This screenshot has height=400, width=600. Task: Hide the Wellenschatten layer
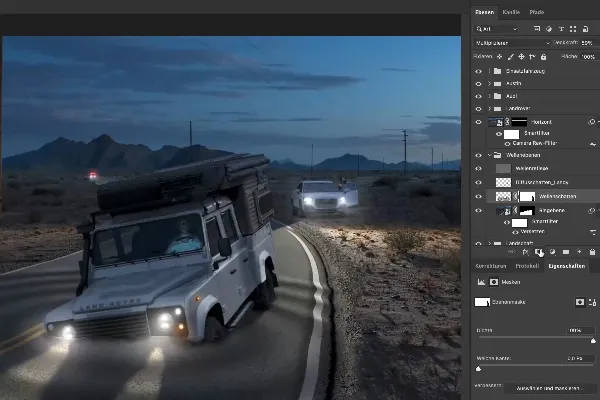pos(478,196)
